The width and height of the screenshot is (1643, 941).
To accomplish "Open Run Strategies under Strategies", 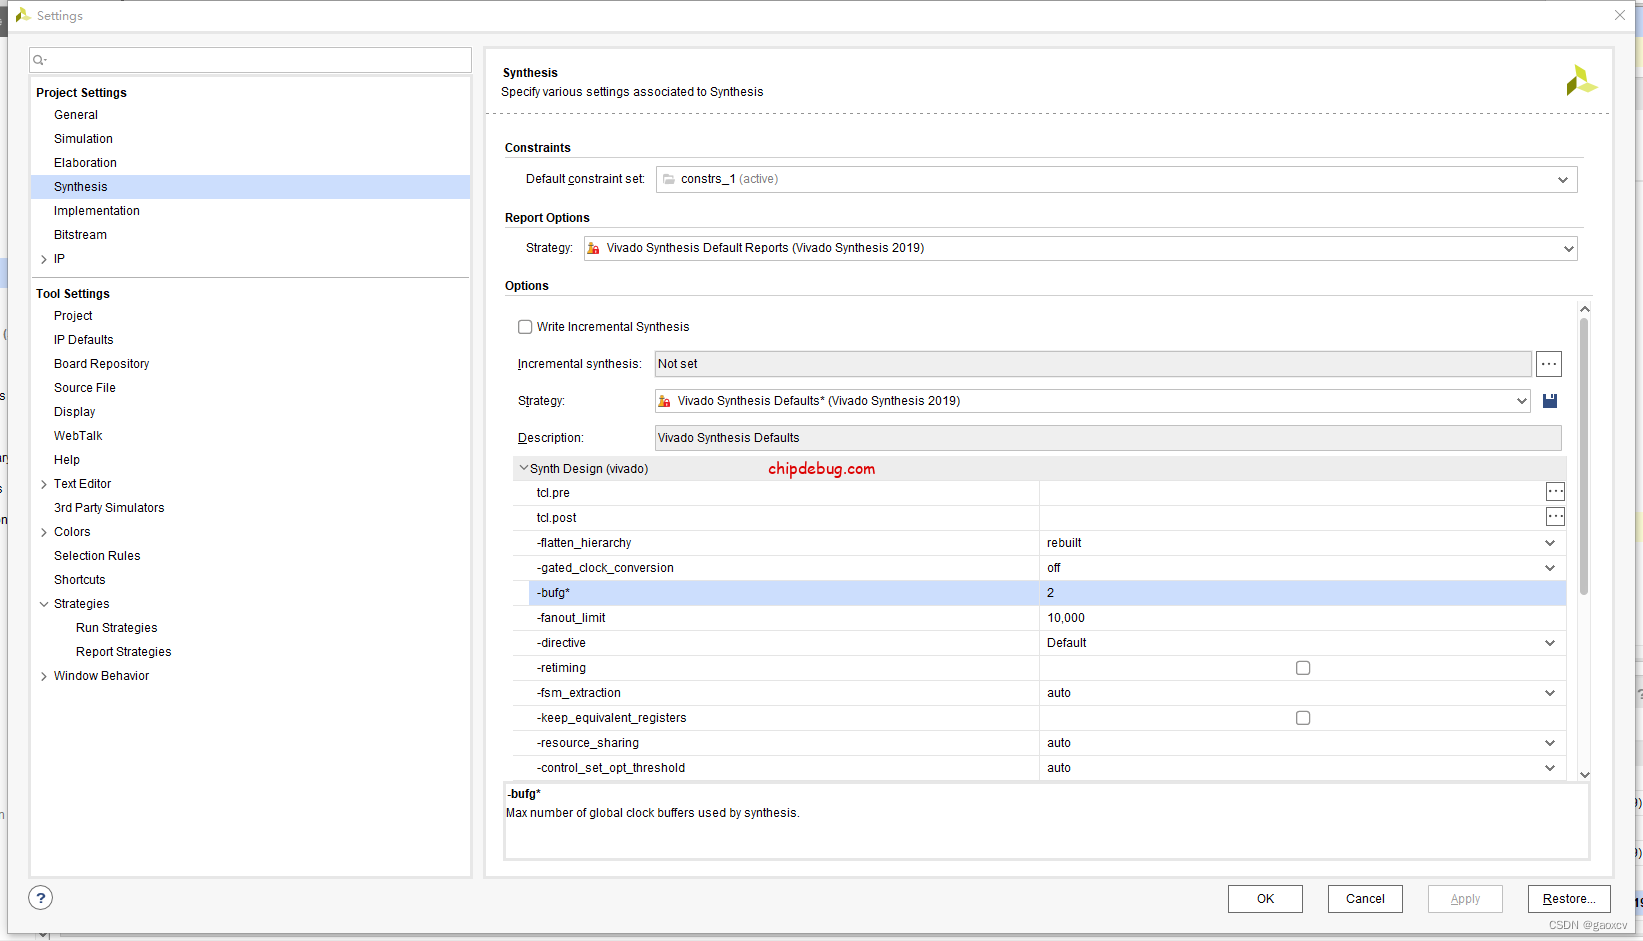I will coord(116,628).
